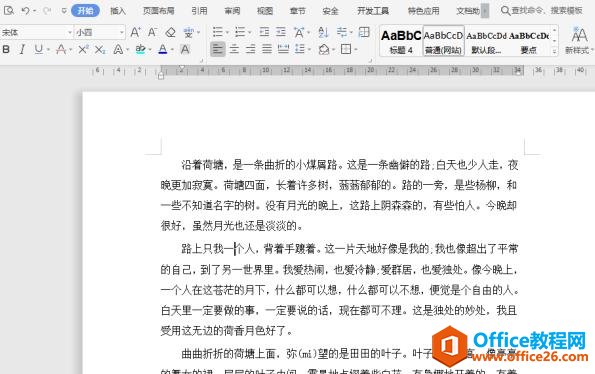
Task: Open the highlight color dropdown arrow
Action: [x=150, y=49]
